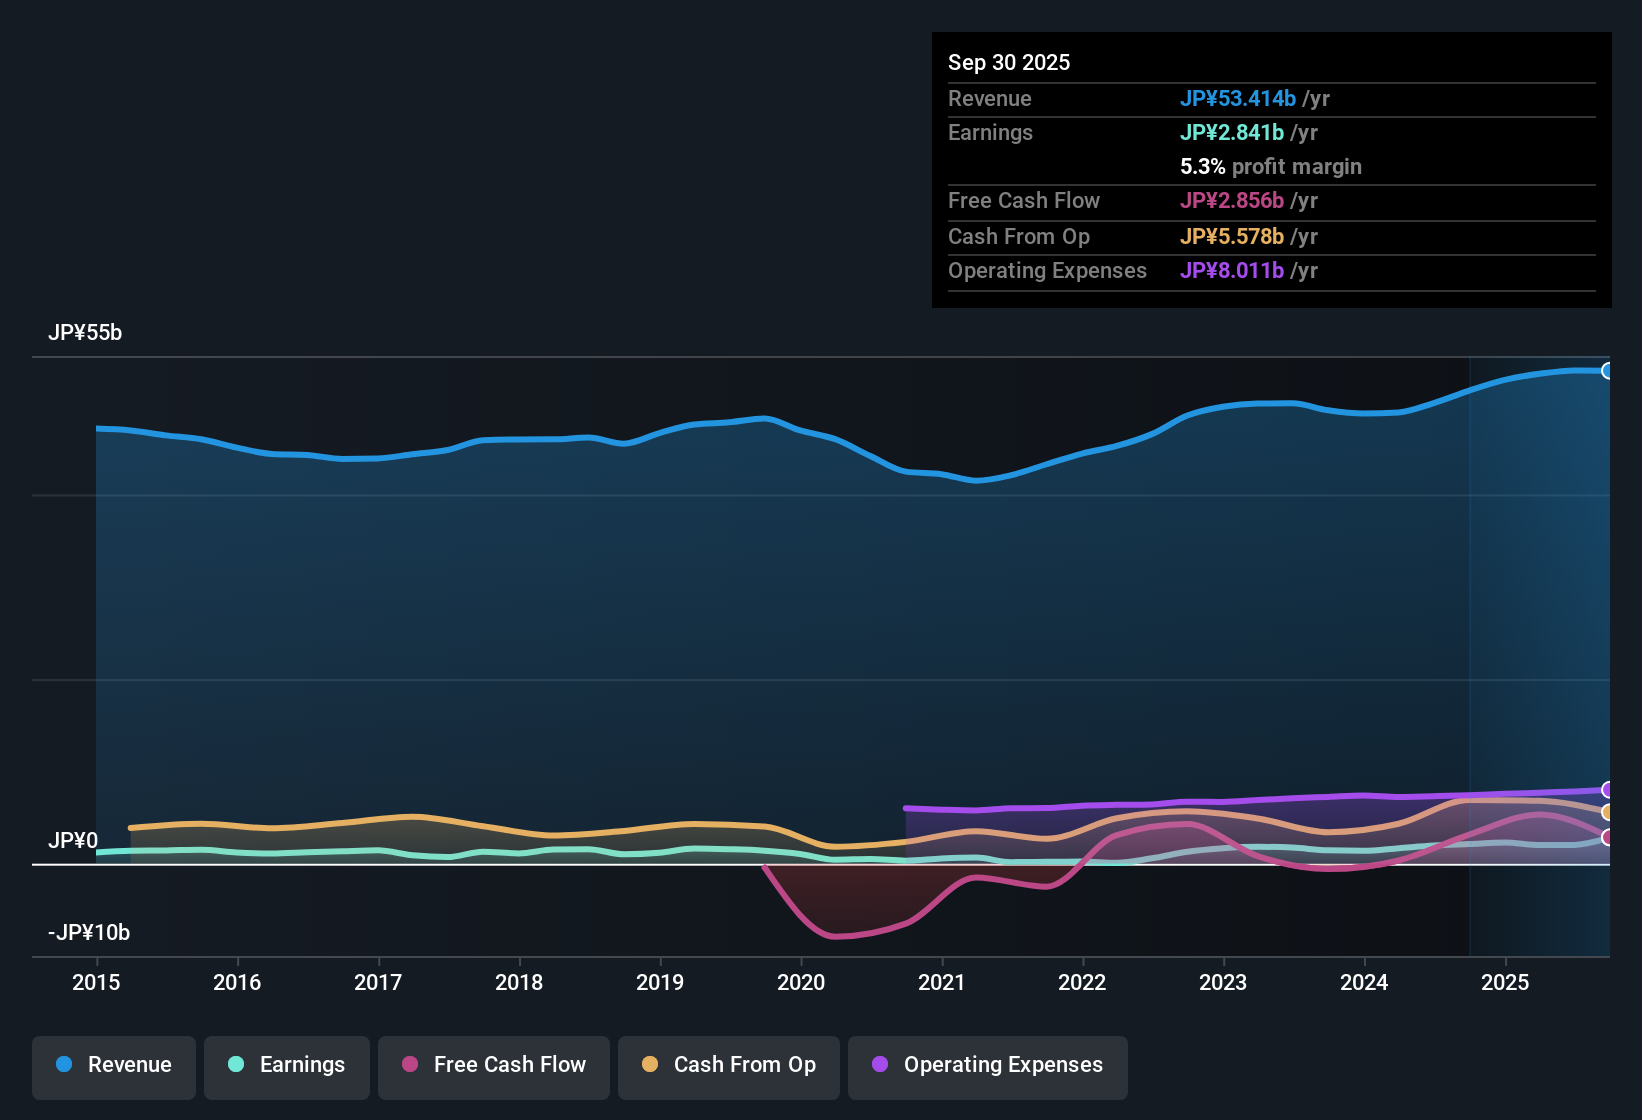Select the Operating Expenses endpoint marker

1606,789
